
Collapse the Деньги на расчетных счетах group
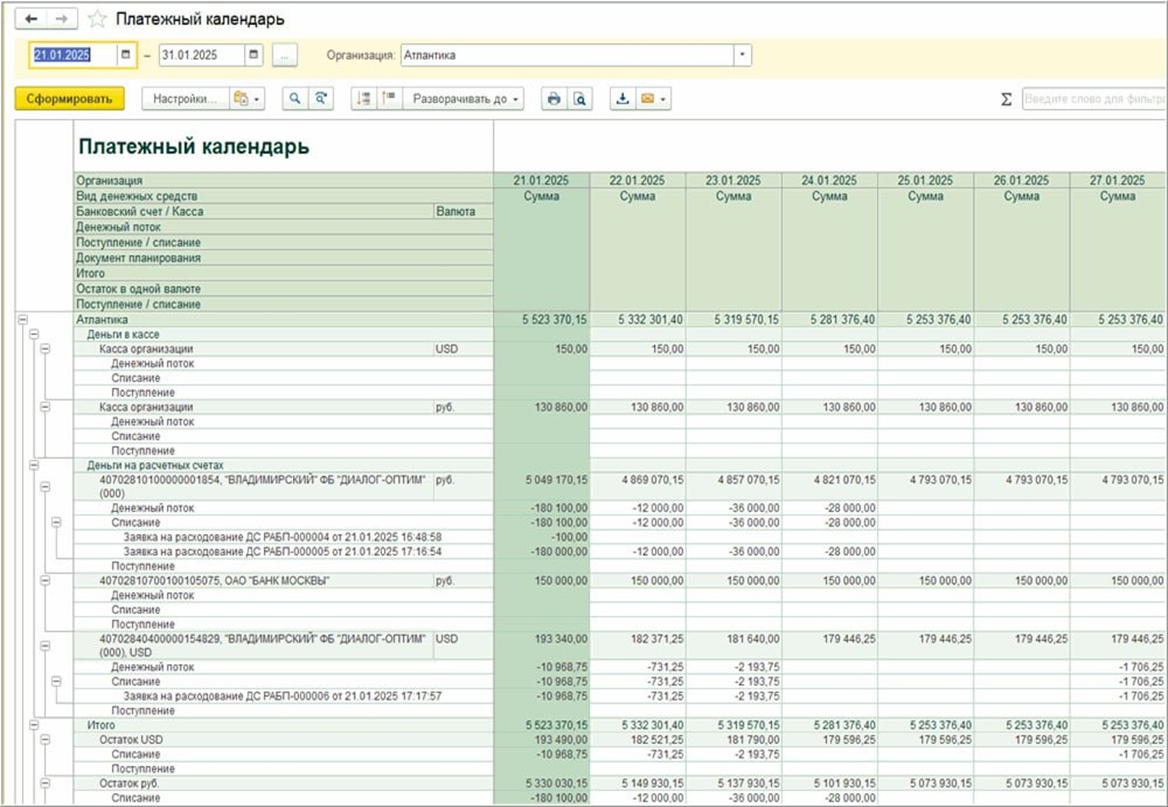[x=34, y=465]
